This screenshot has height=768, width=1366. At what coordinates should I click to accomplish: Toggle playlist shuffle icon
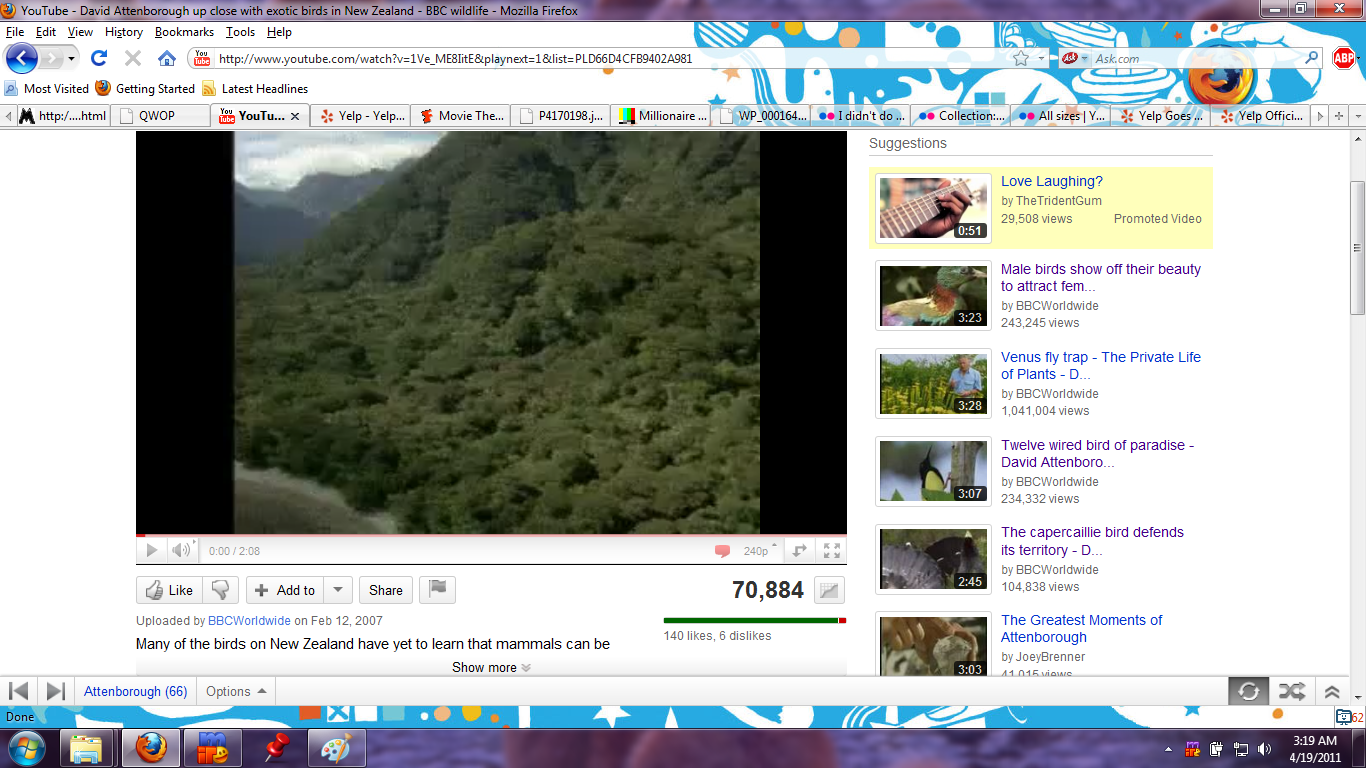tap(1291, 691)
